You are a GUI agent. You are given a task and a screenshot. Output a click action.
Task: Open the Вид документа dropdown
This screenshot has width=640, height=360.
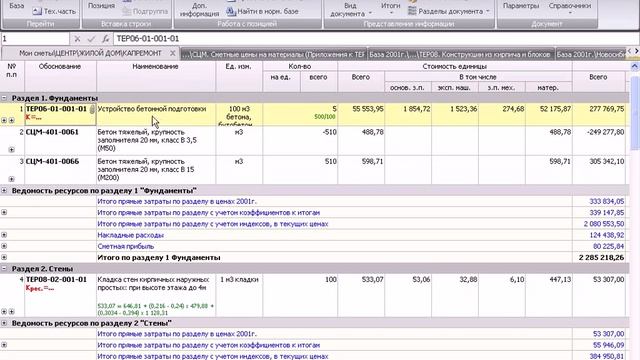(x=350, y=9)
